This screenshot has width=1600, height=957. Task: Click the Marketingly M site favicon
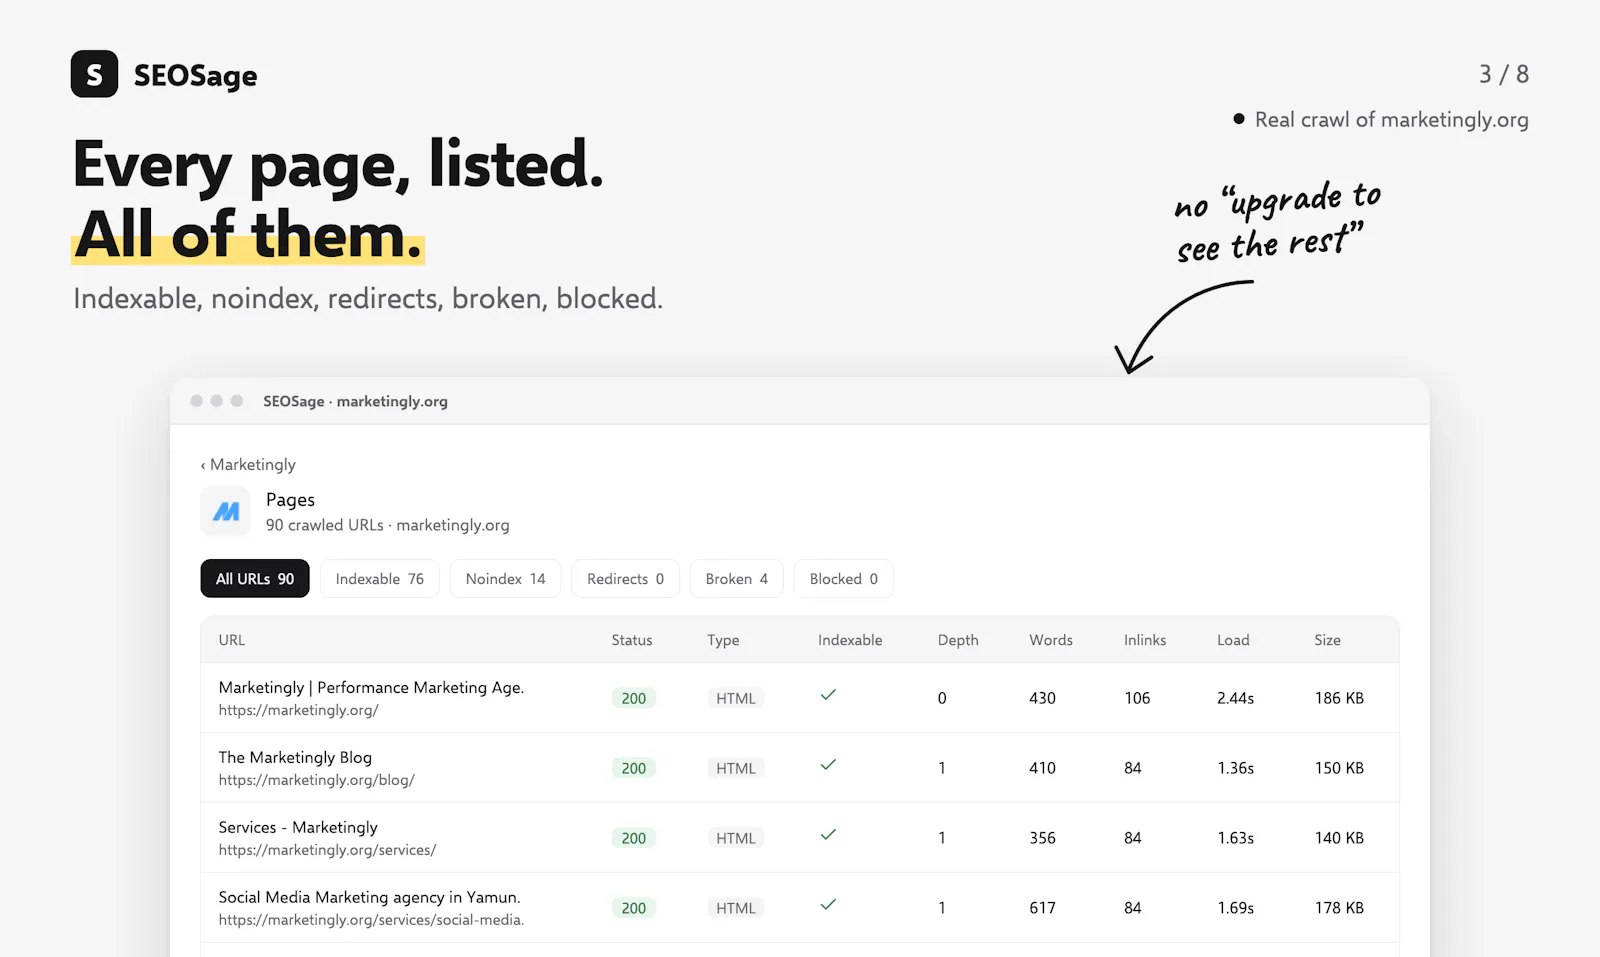tap(226, 511)
